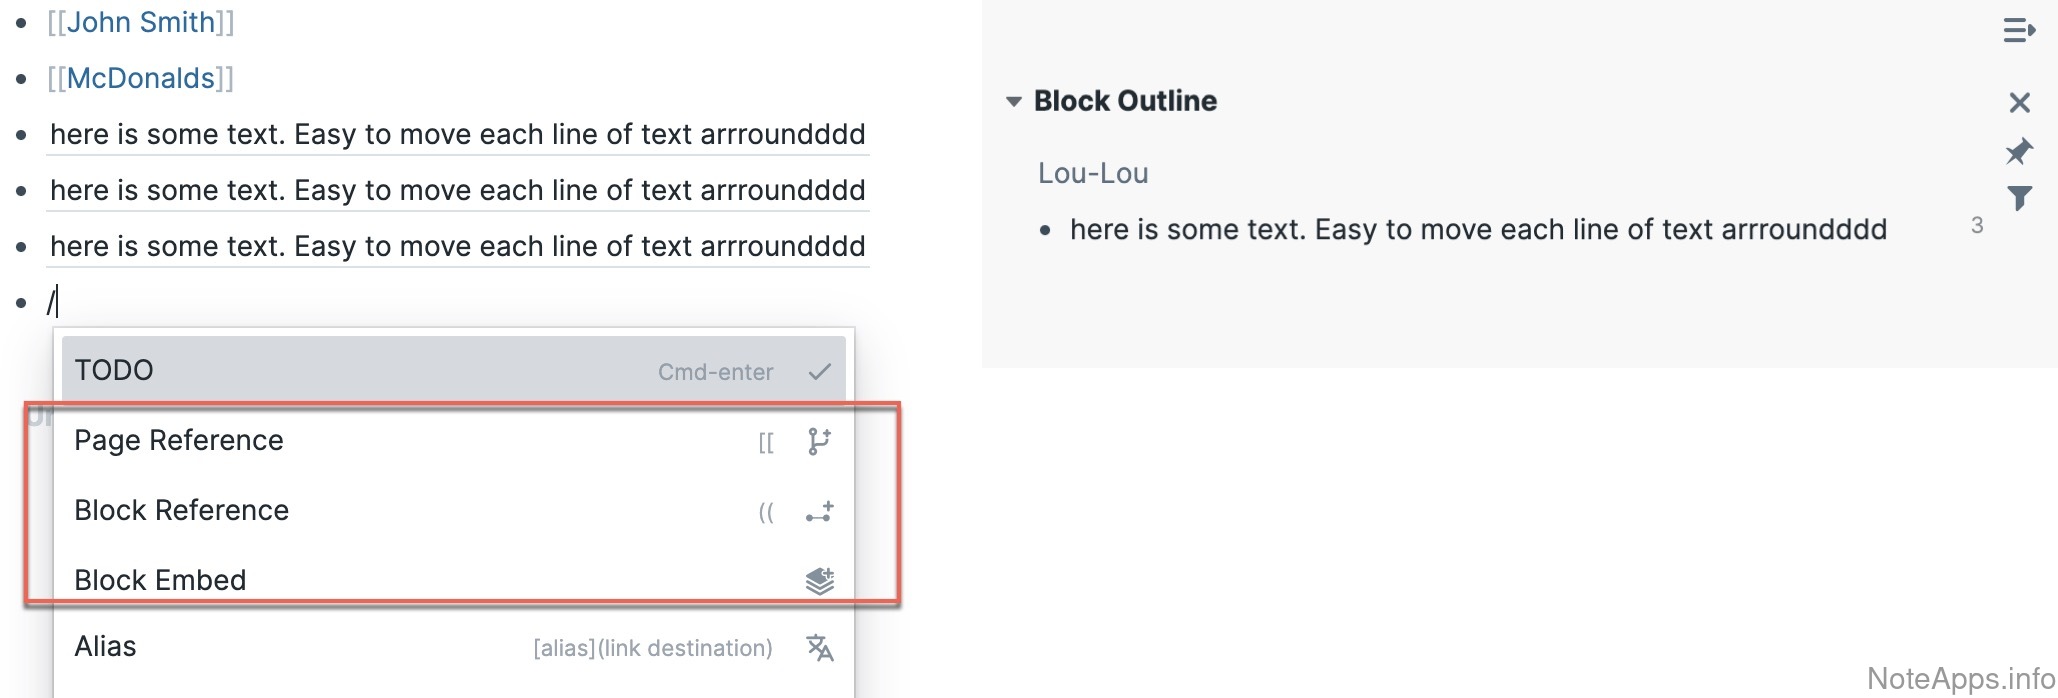Choose Alias in the command list
The image size is (2058, 698).
point(105,647)
